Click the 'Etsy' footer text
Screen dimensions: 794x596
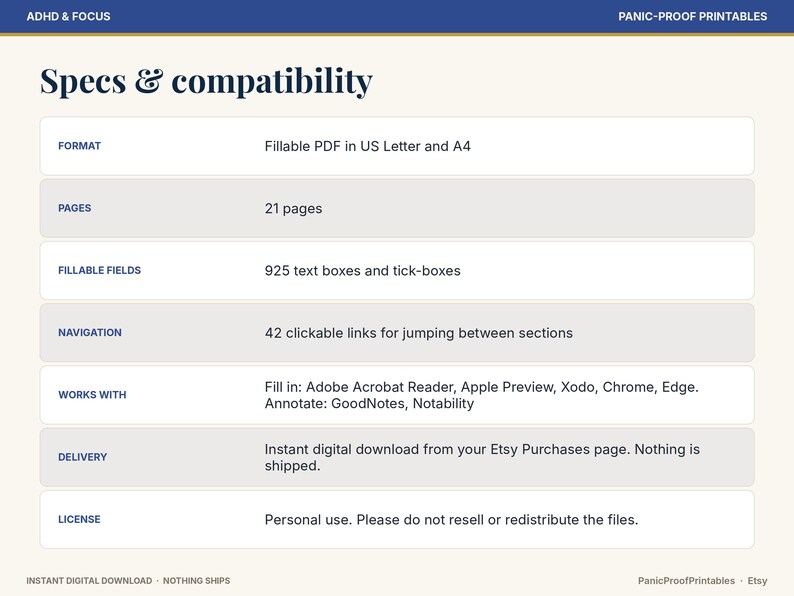757,581
